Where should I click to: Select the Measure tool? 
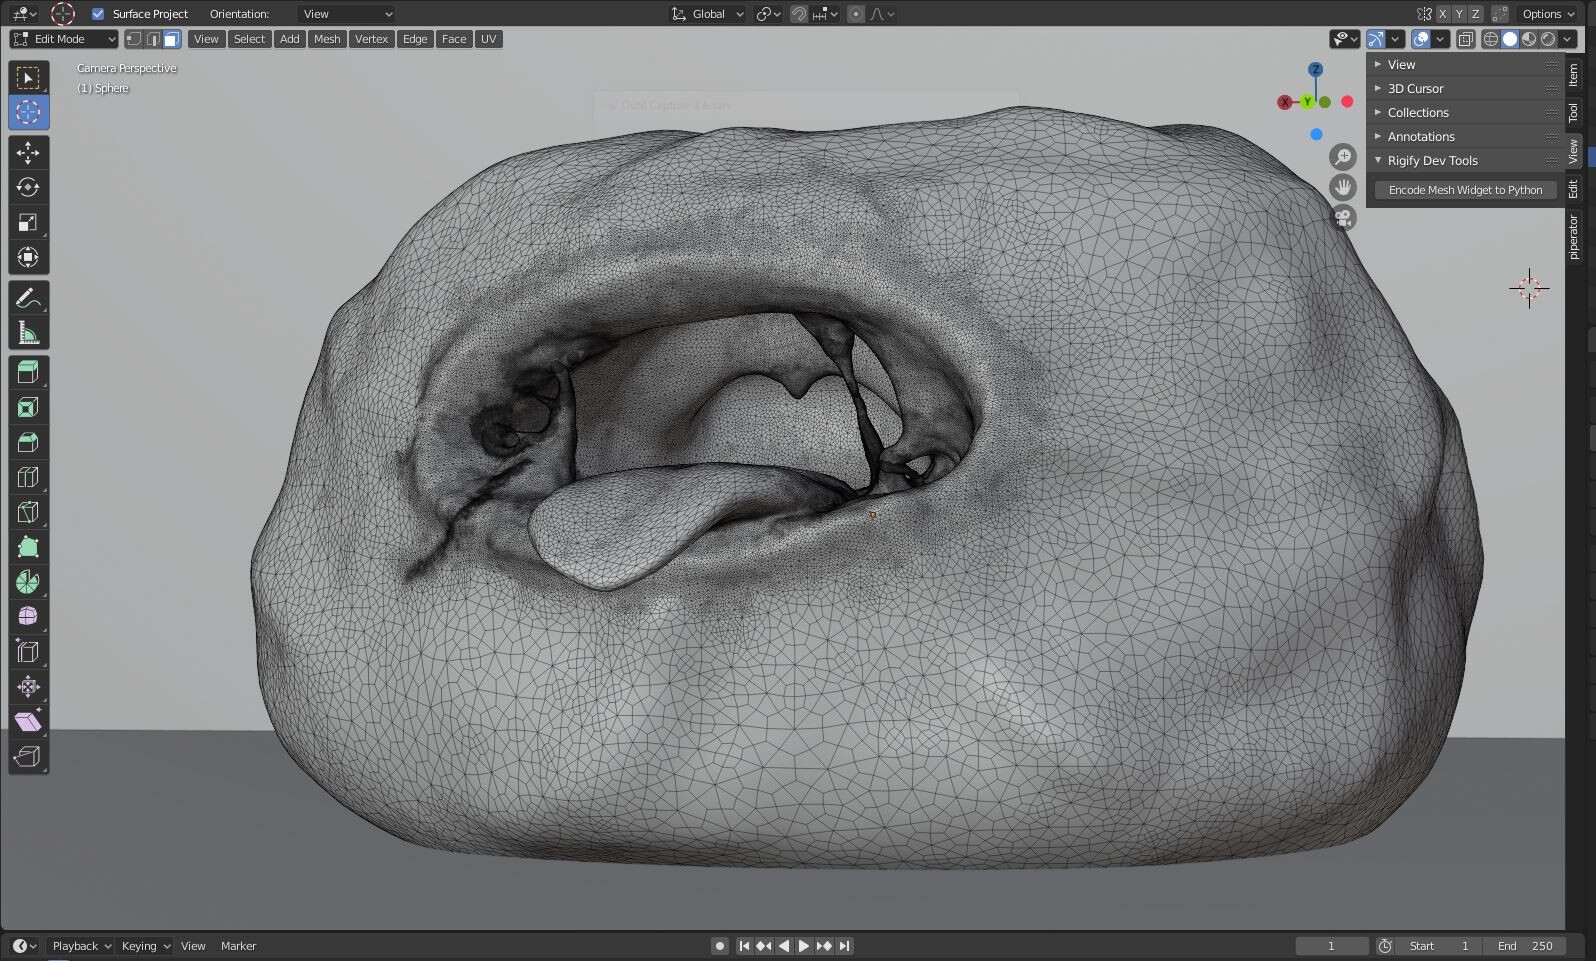[28, 333]
